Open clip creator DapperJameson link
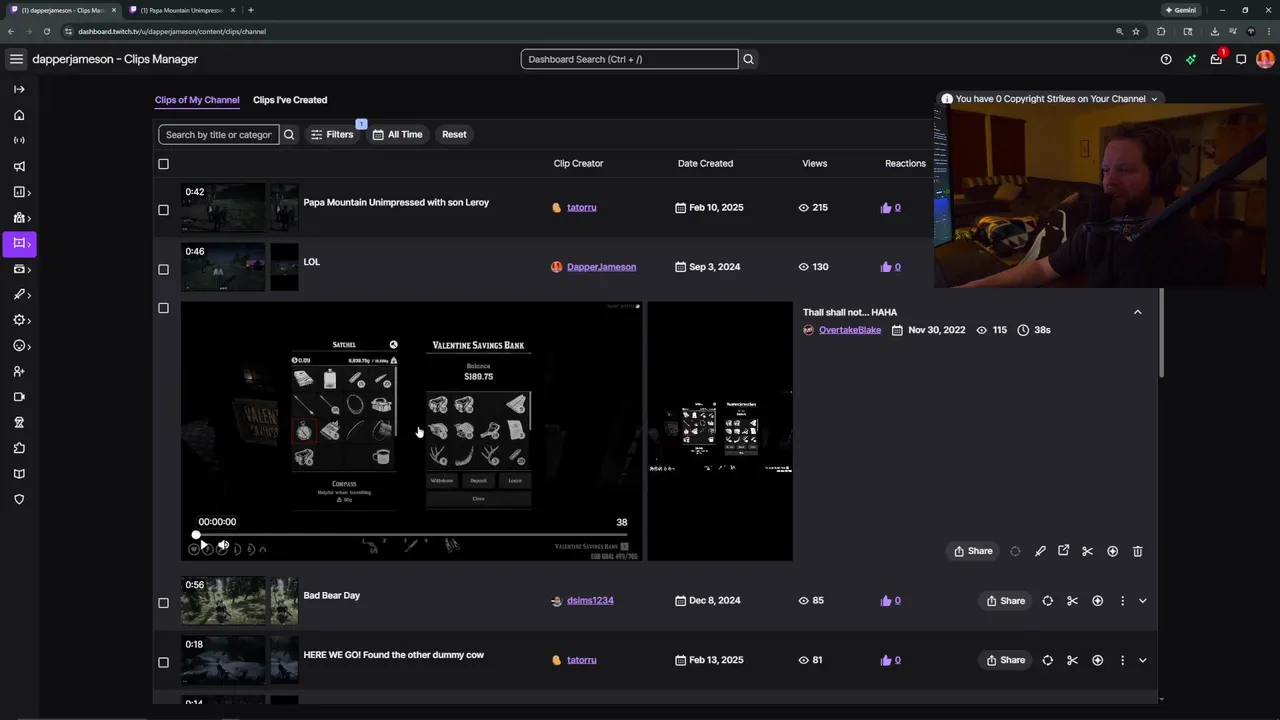This screenshot has height=720, width=1280. coord(601,267)
